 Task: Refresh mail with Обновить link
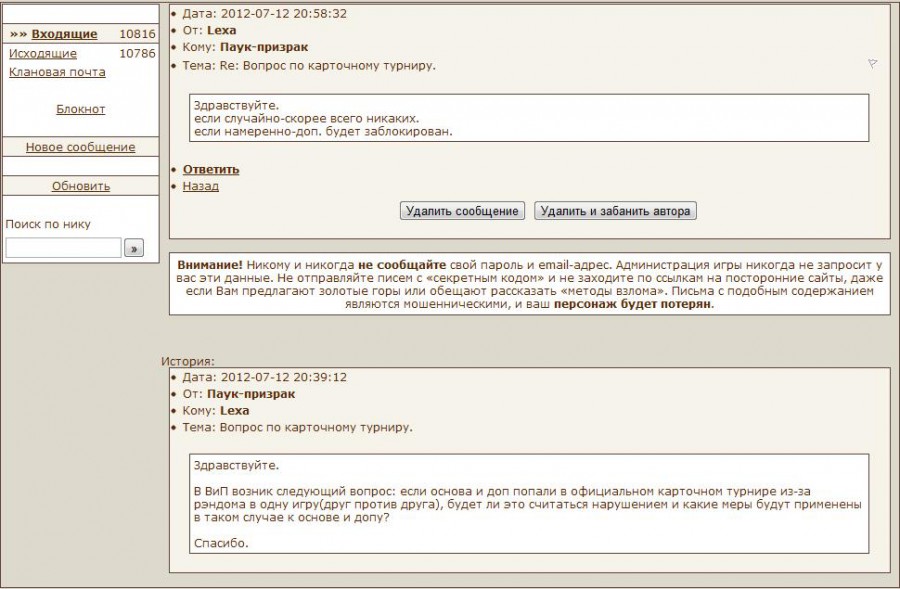[x=80, y=186]
